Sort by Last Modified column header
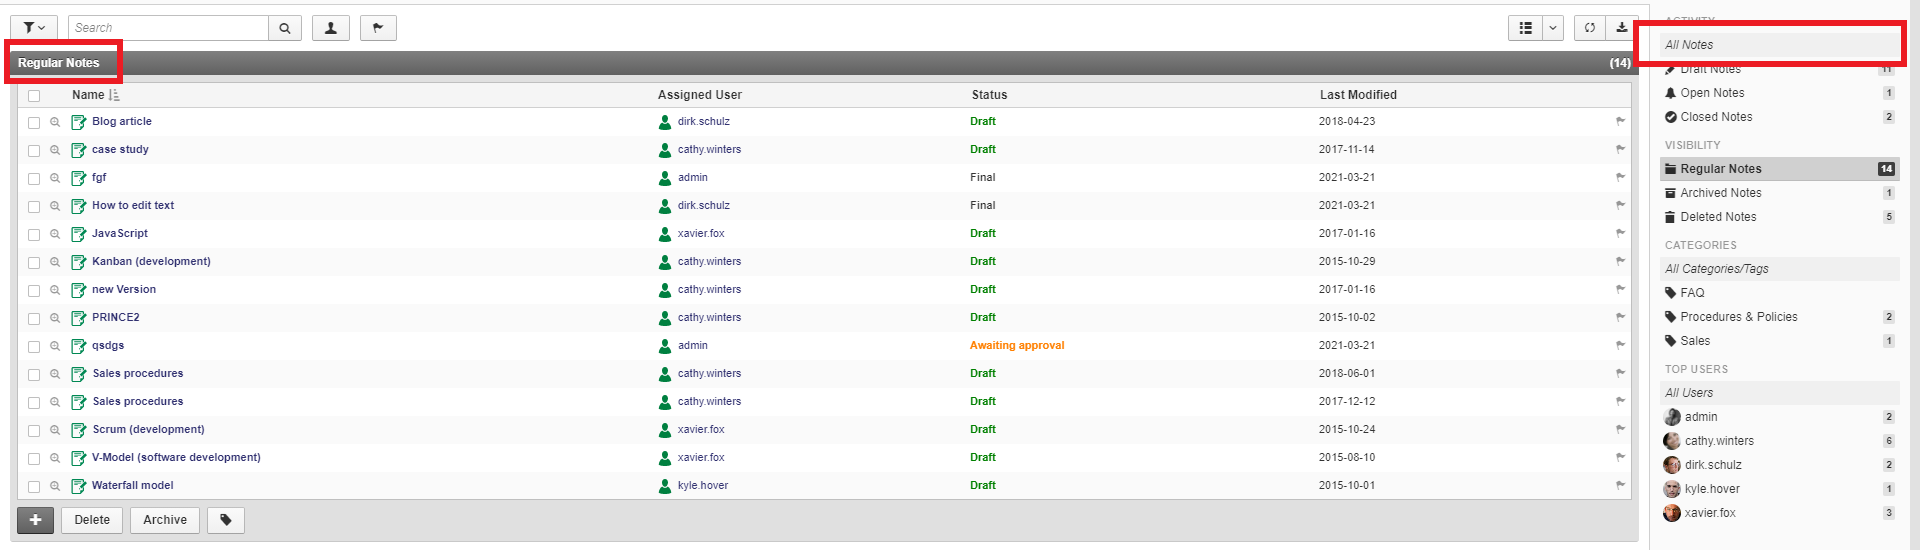 [x=1358, y=95]
